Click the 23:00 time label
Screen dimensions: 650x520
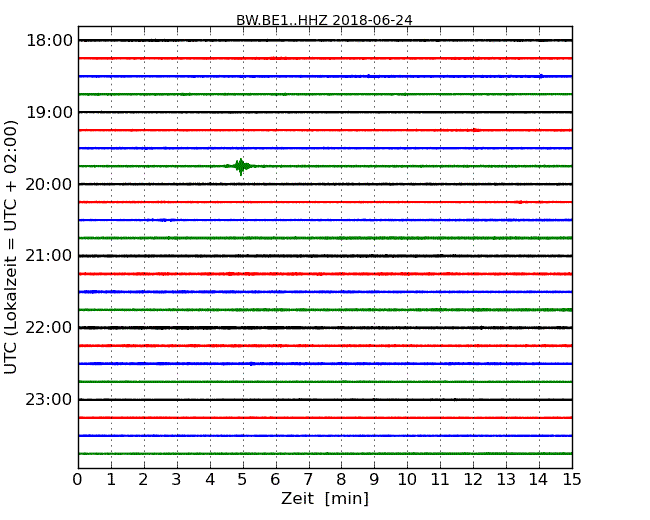coord(49,399)
